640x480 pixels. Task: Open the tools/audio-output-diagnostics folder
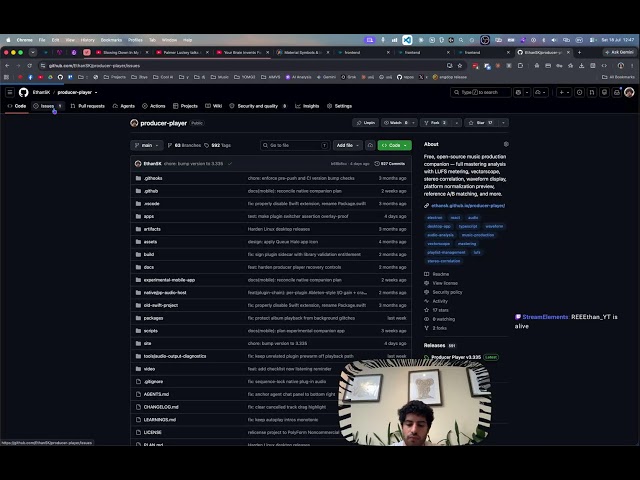(175, 356)
